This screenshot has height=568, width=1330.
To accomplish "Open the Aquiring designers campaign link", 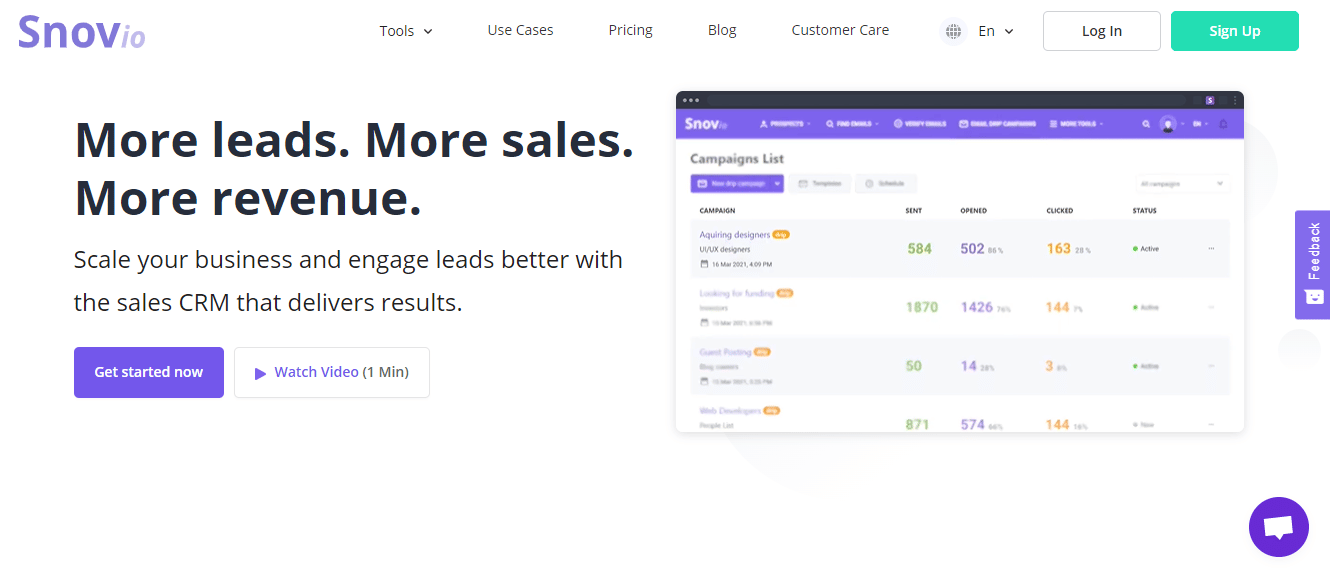I will coord(735,235).
